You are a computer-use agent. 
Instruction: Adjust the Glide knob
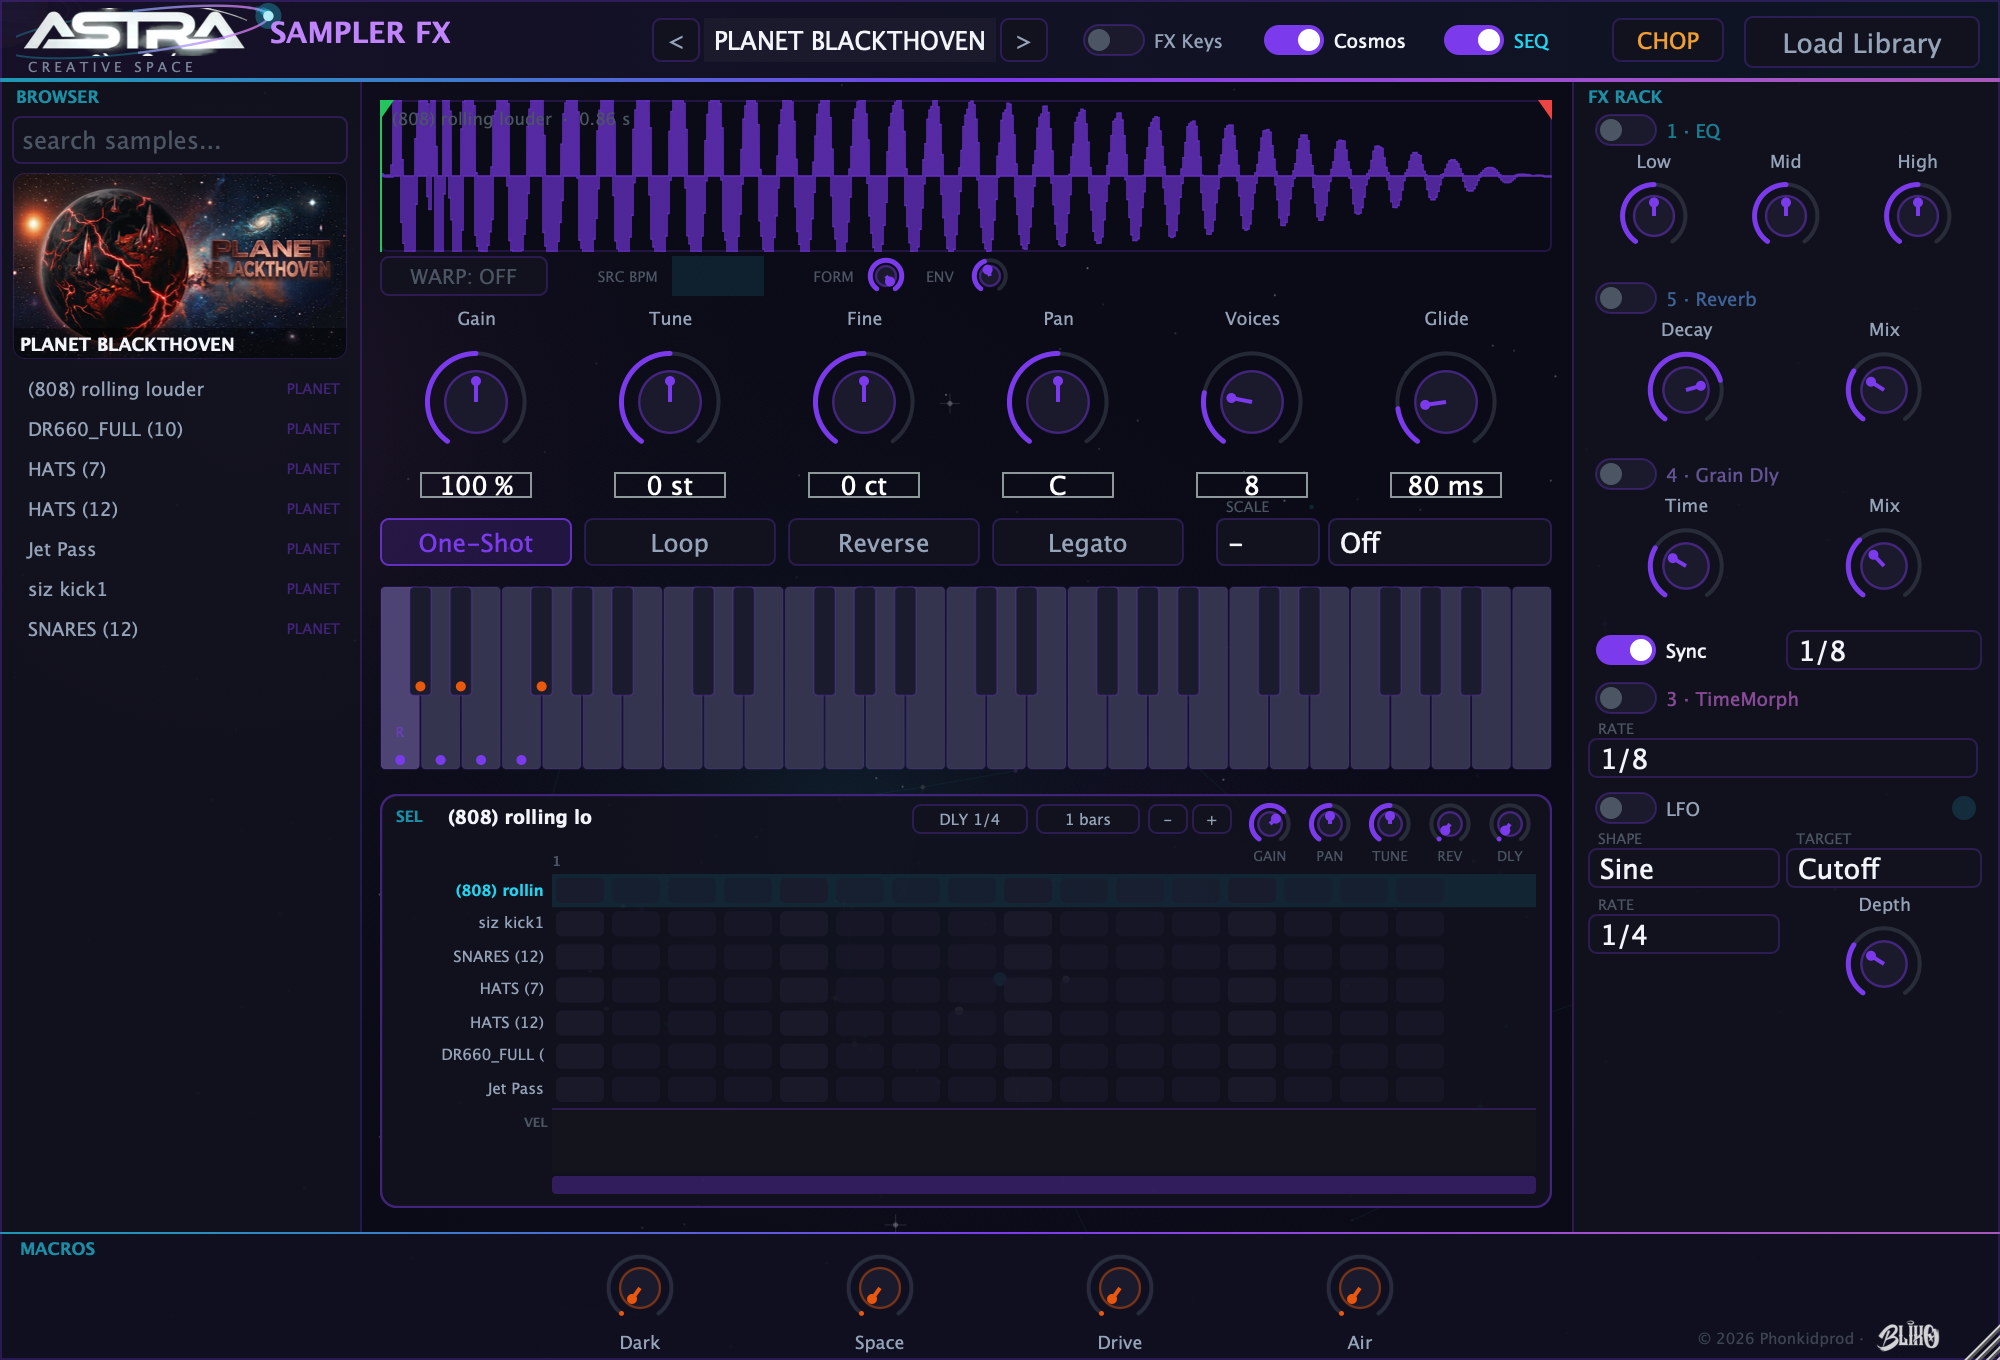(1446, 401)
